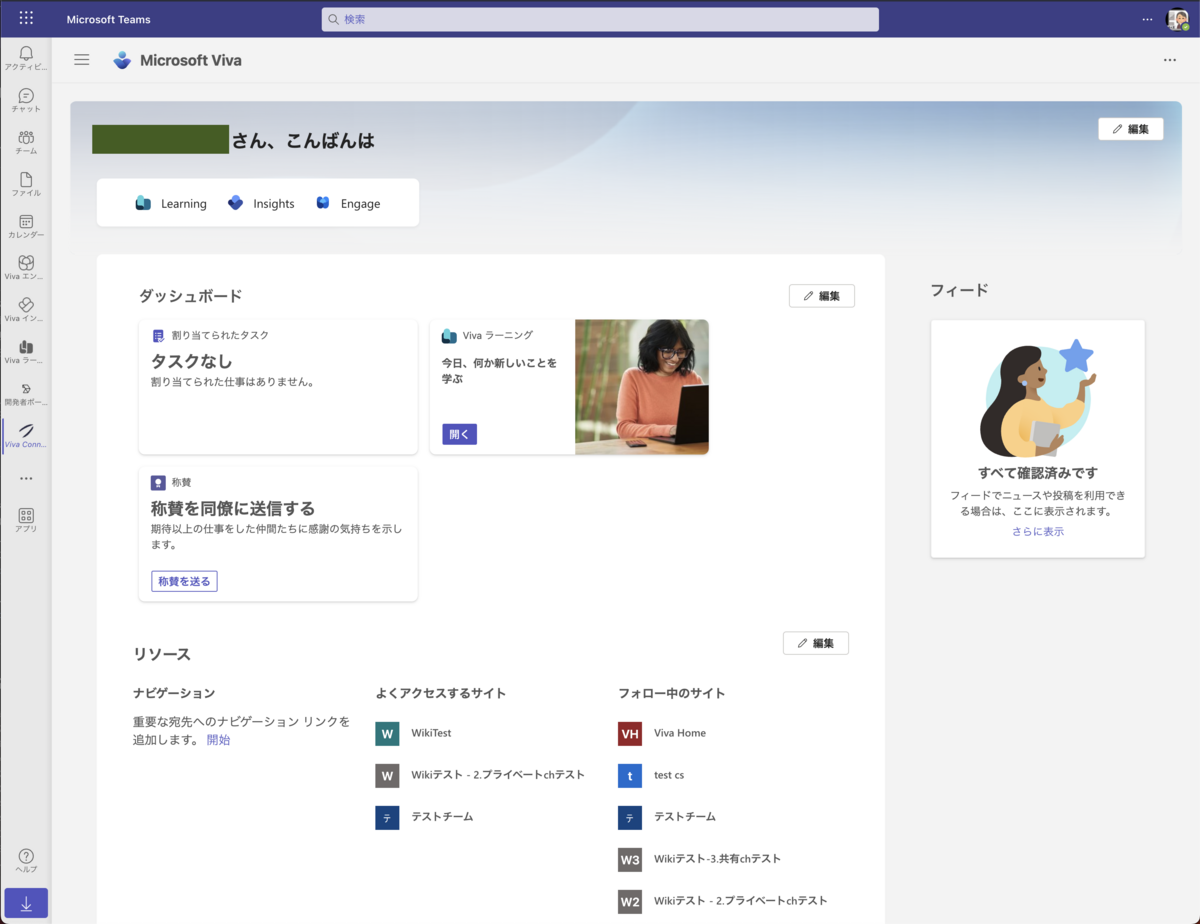Open Calendar (カレンダー) in sidebar
The height and width of the screenshot is (924, 1200).
coord(26,226)
